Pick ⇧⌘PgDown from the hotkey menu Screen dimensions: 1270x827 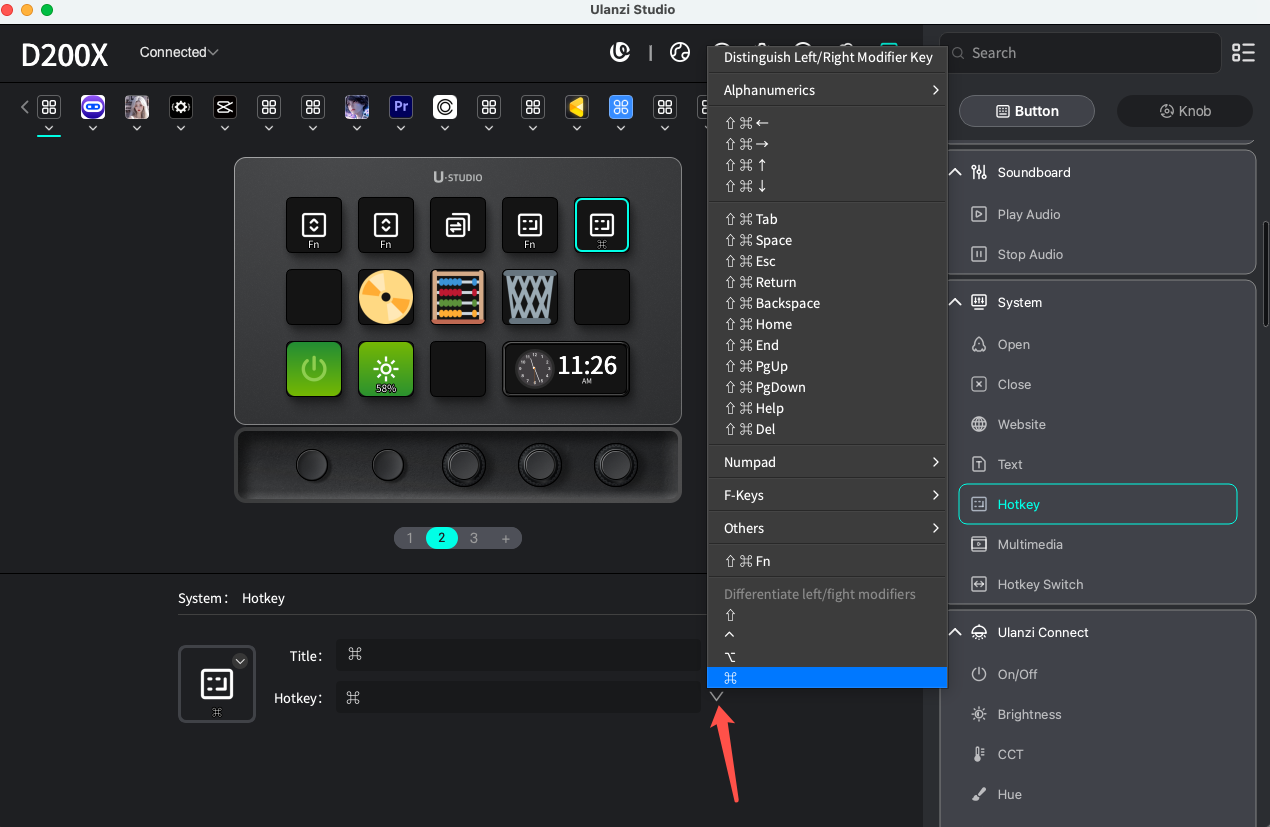(x=827, y=387)
